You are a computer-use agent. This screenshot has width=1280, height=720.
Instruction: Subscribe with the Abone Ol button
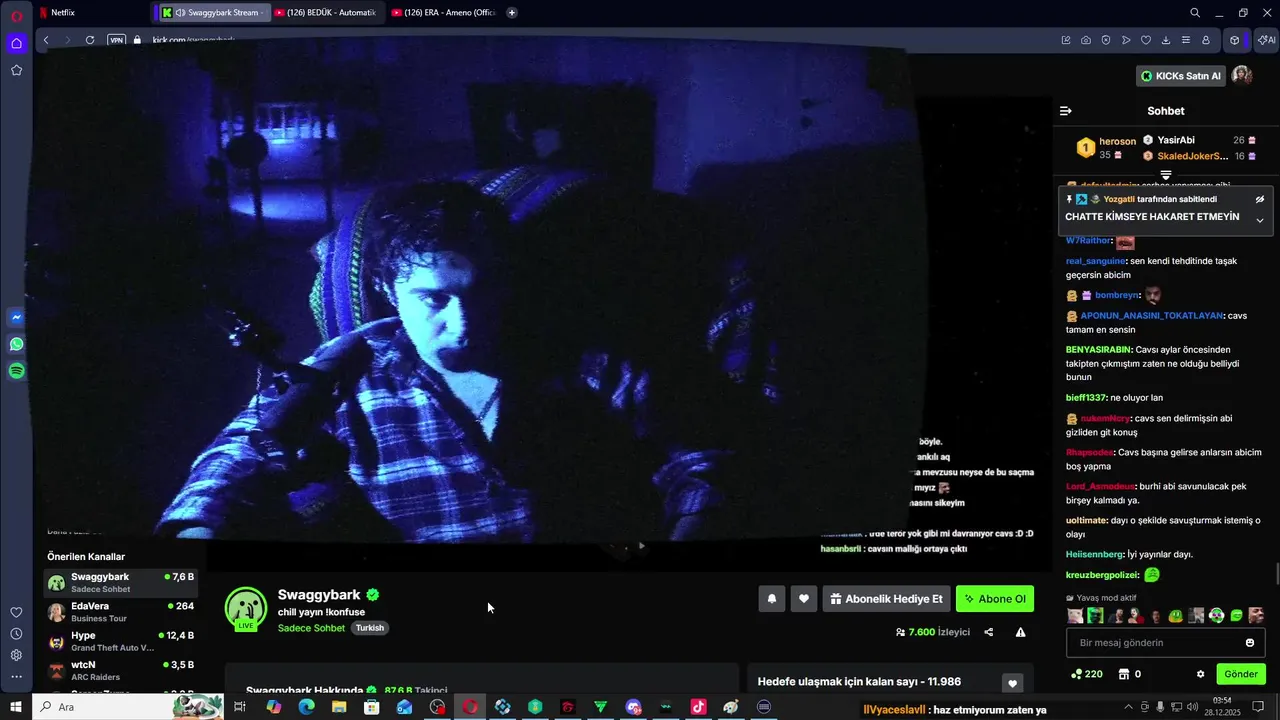[x=995, y=599]
